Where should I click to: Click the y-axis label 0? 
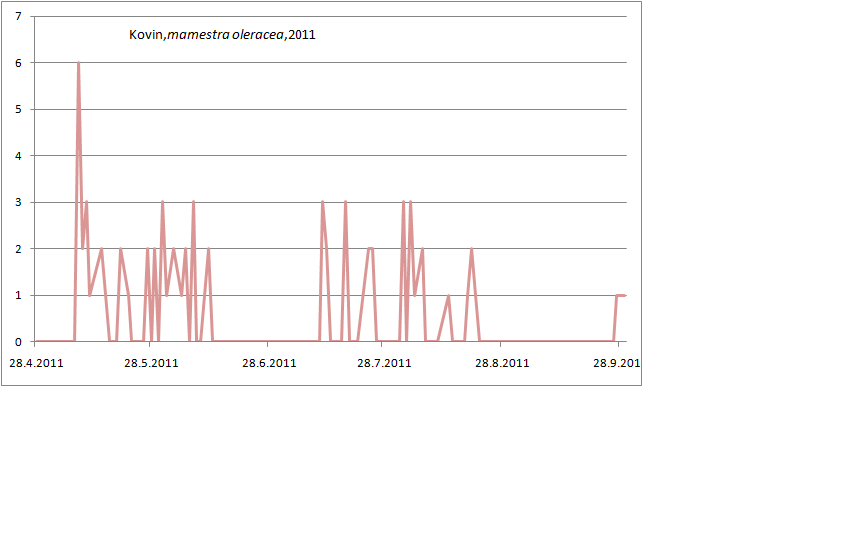pos(18,342)
